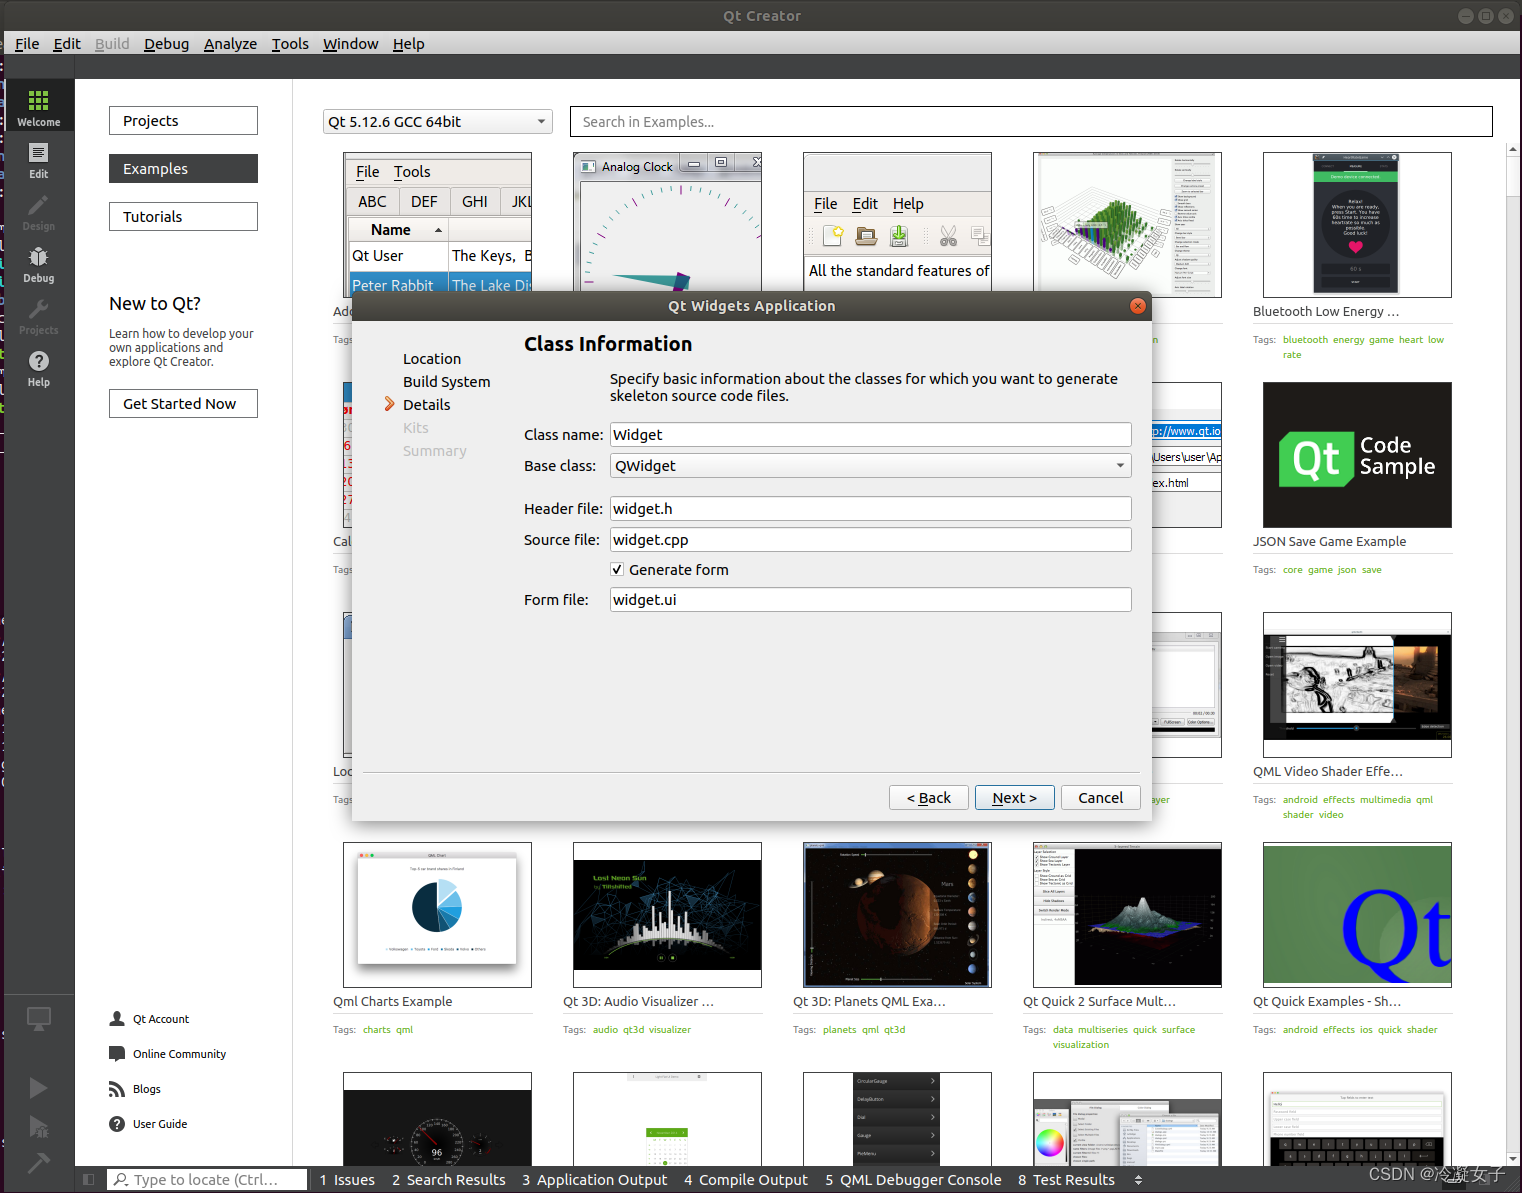Open the Tools menu
1522x1193 pixels.
click(x=290, y=43)
